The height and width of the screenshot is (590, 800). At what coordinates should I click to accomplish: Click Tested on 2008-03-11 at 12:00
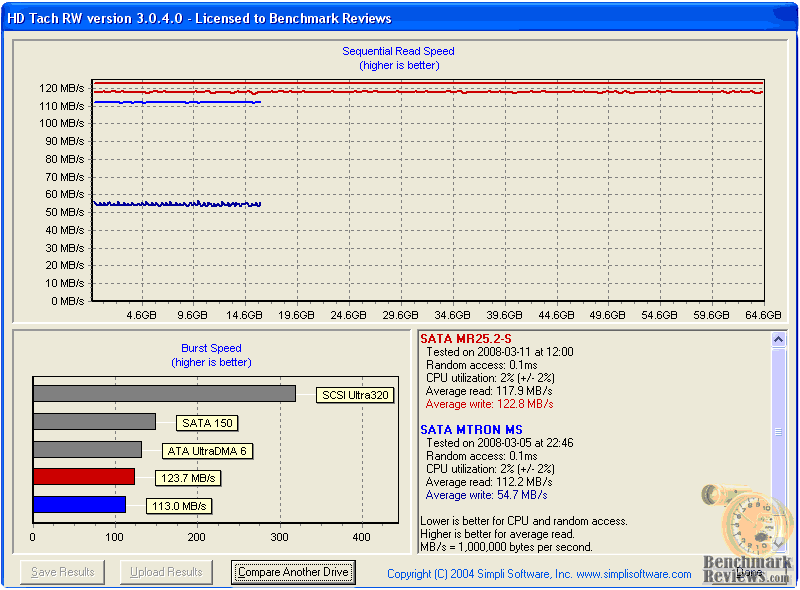499,352
